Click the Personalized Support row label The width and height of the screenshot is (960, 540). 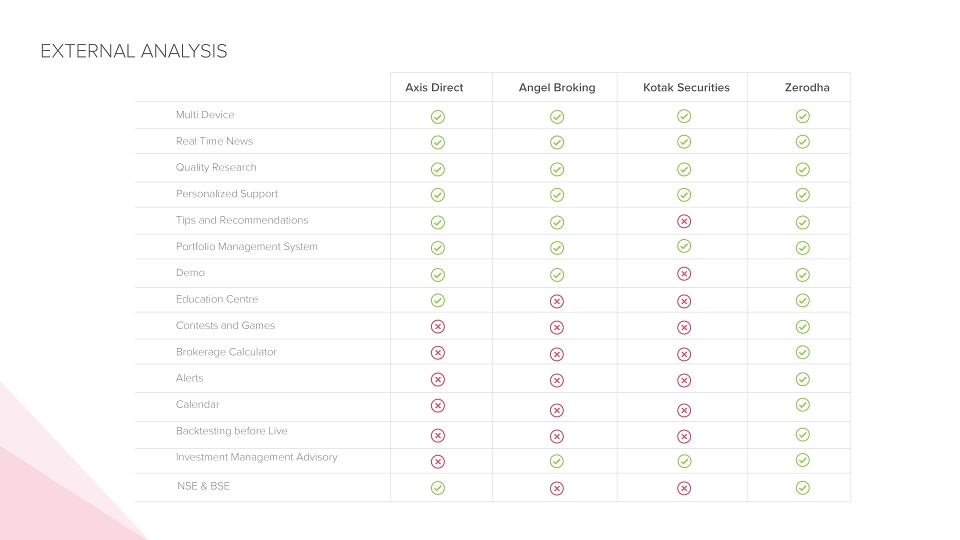[227, 194]
